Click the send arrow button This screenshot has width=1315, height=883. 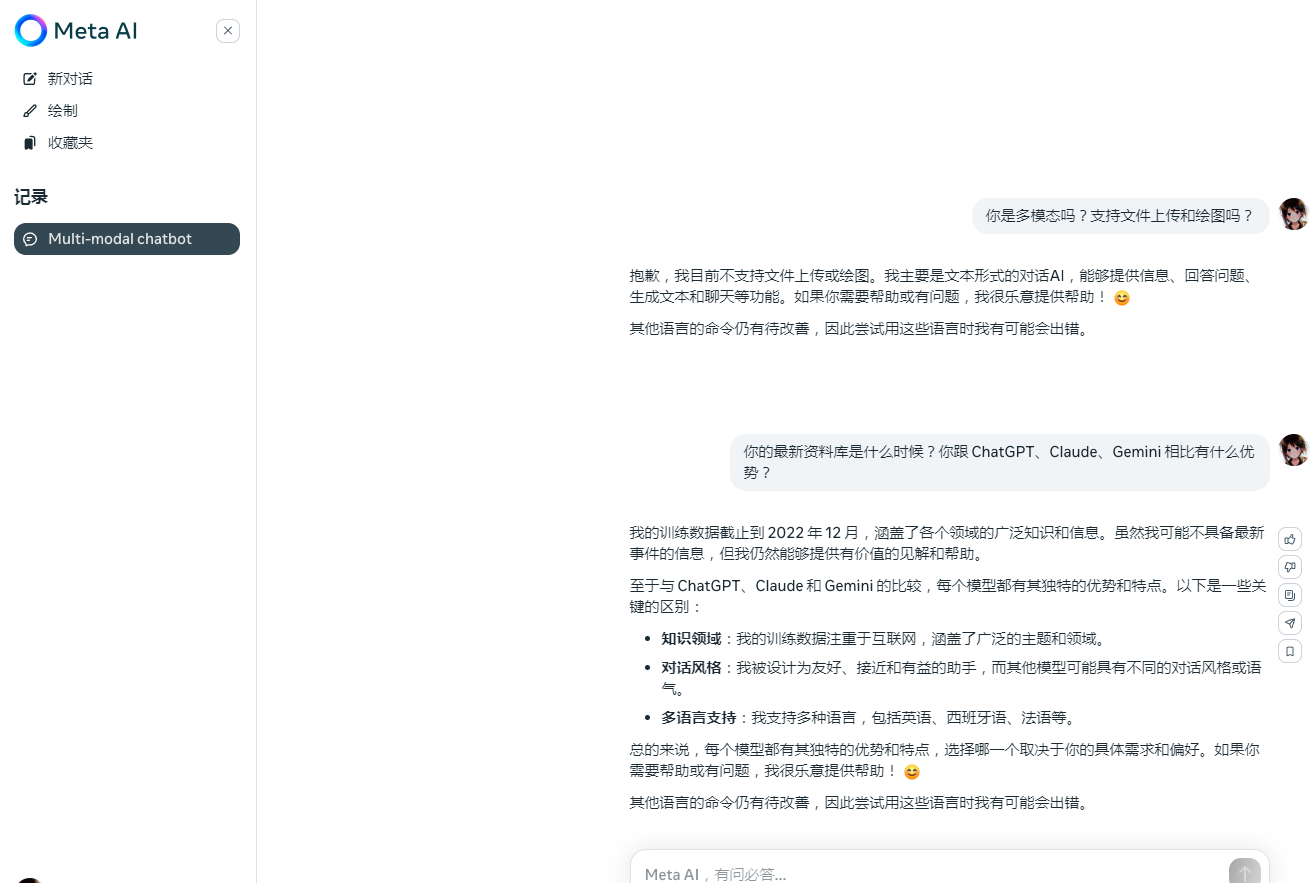[1245, 873]
